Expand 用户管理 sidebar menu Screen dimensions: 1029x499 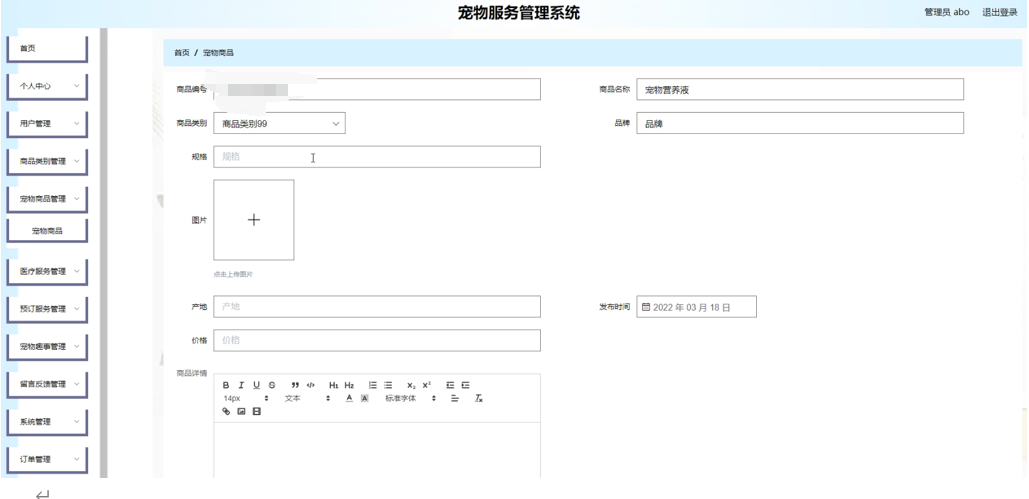click(x=47, y=124)
